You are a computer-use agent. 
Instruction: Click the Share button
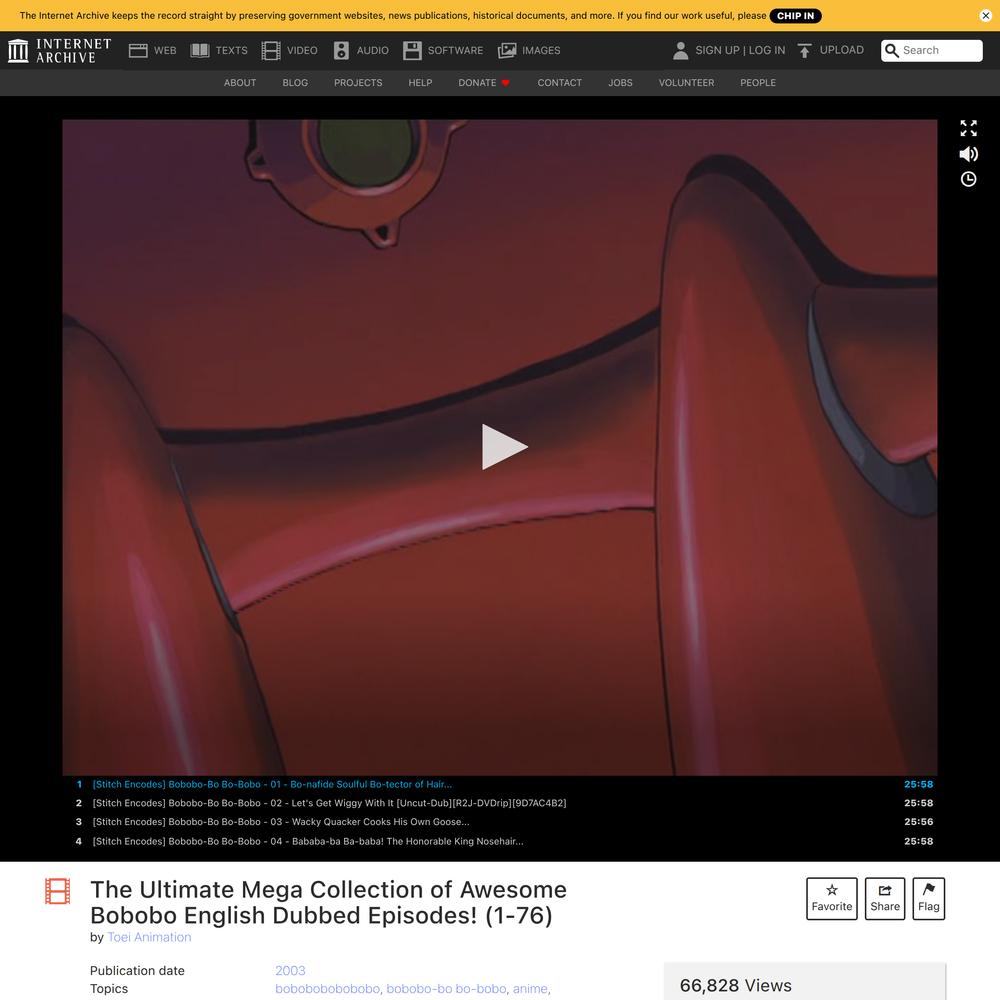point(885,899)
